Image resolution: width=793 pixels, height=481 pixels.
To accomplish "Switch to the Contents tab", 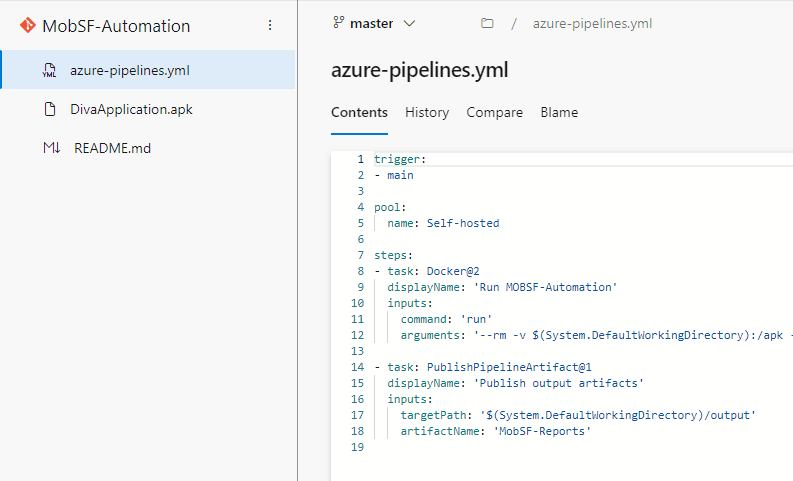I will coord(359,112).
